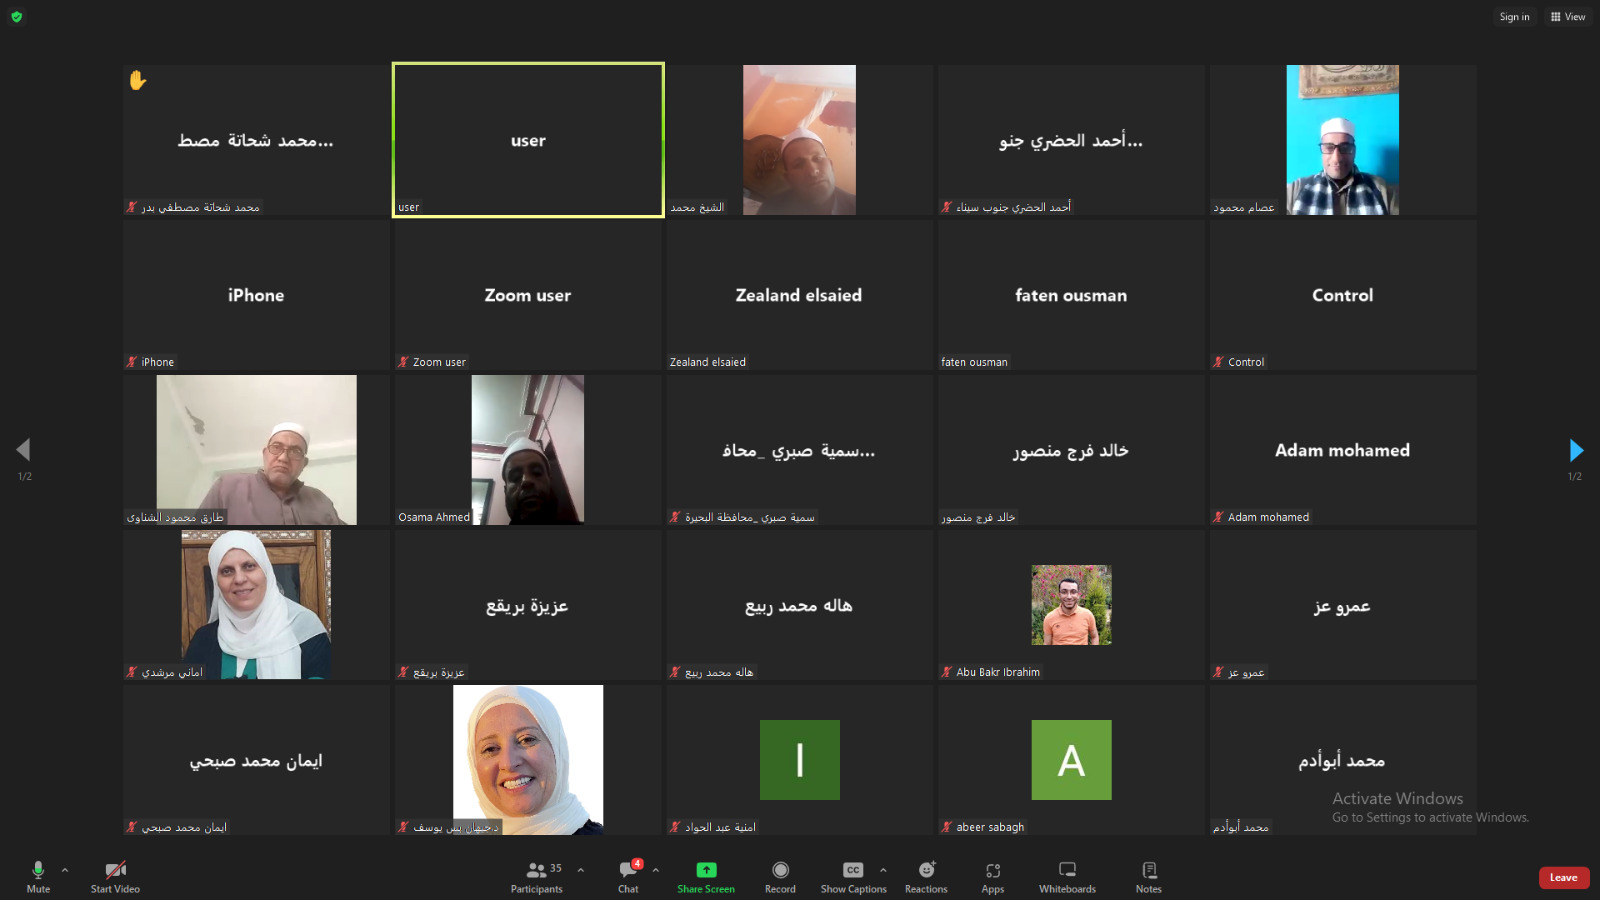Open the Participants panel

tap(537, 876)
